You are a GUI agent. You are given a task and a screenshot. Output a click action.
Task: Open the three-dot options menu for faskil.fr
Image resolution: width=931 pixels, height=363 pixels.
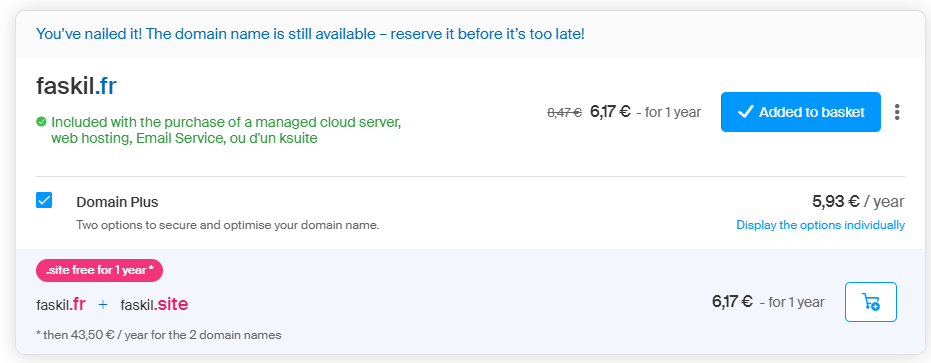(x=897, y=112)
